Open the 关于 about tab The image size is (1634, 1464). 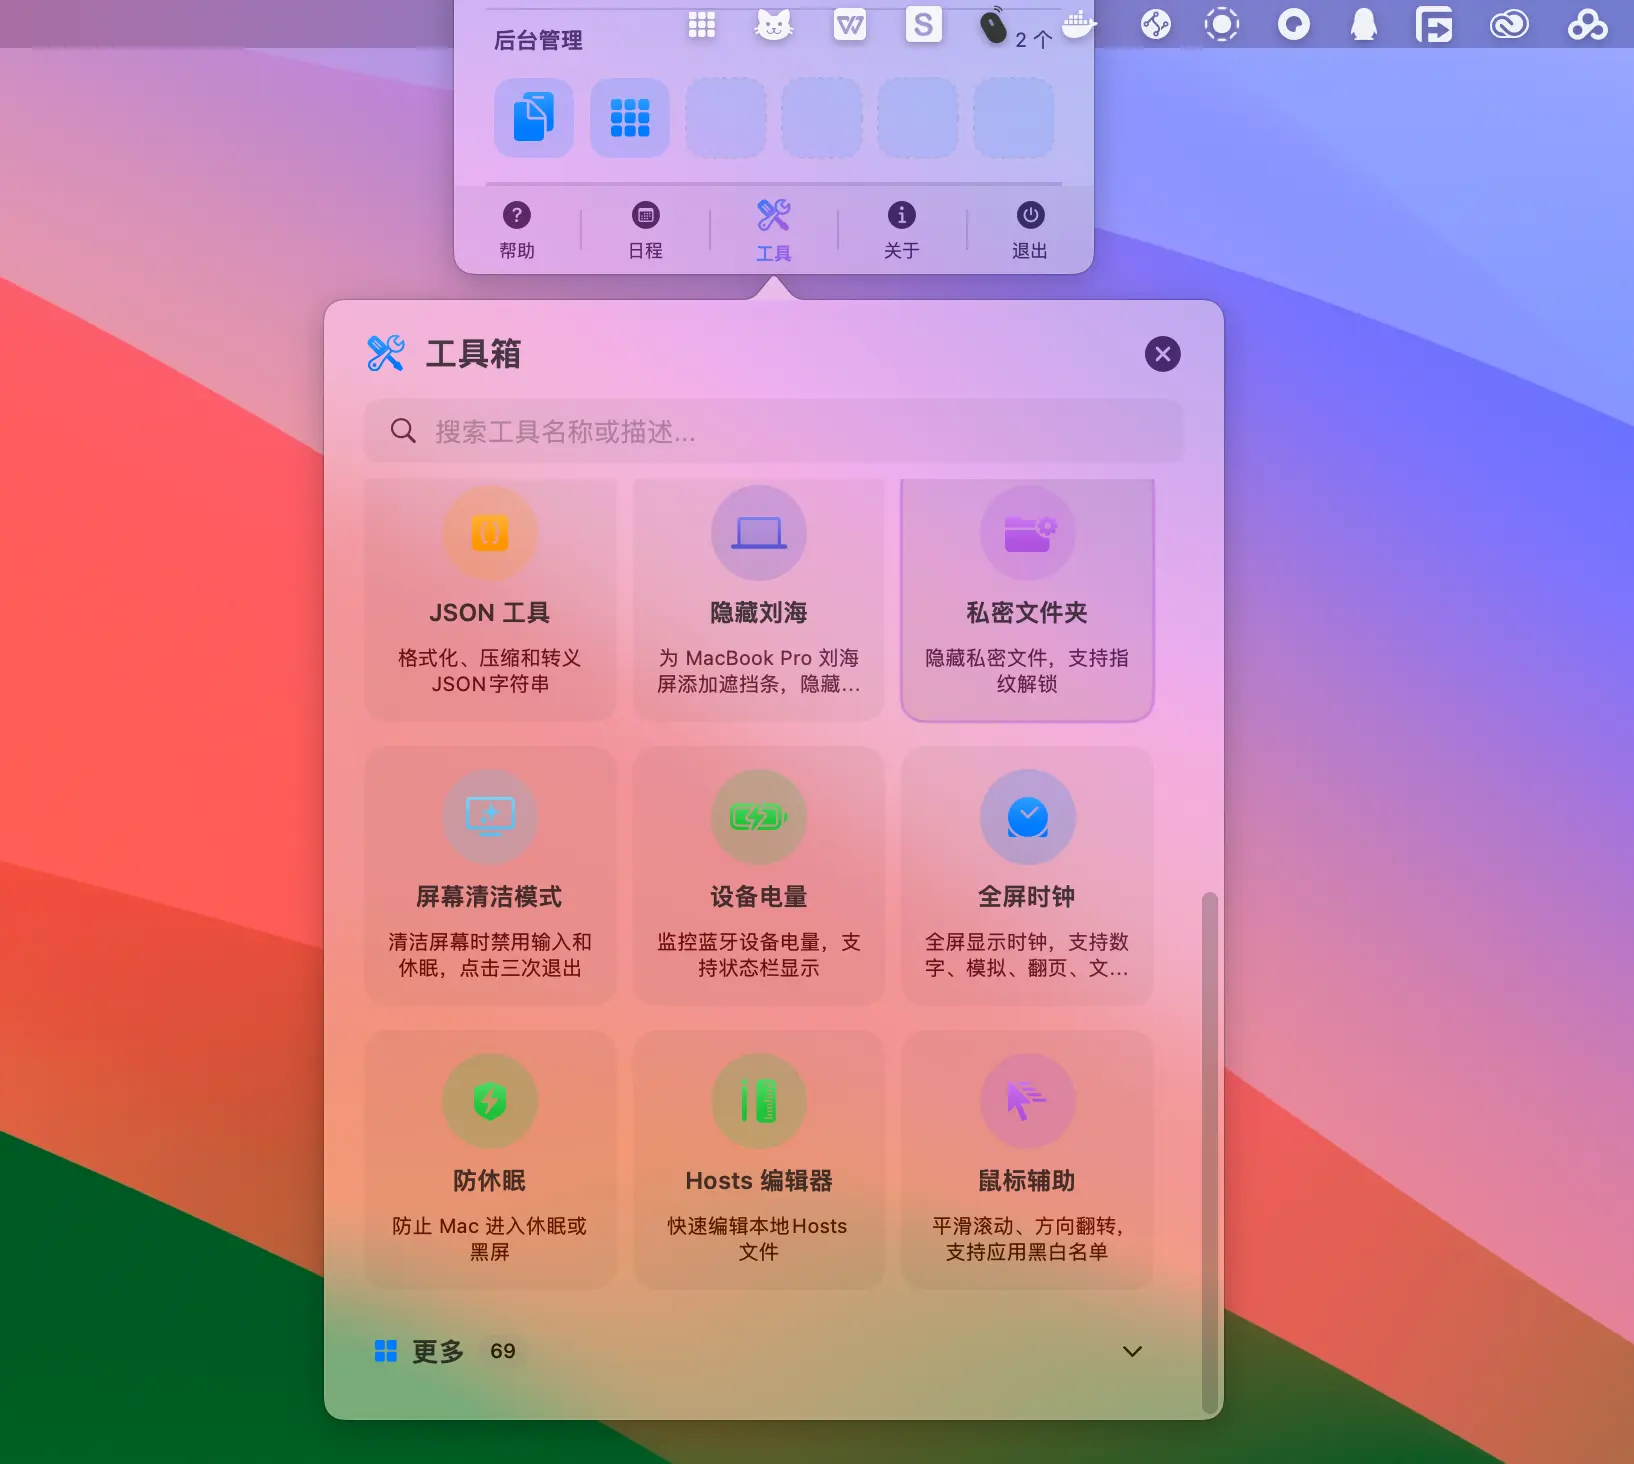coord(901,230)
